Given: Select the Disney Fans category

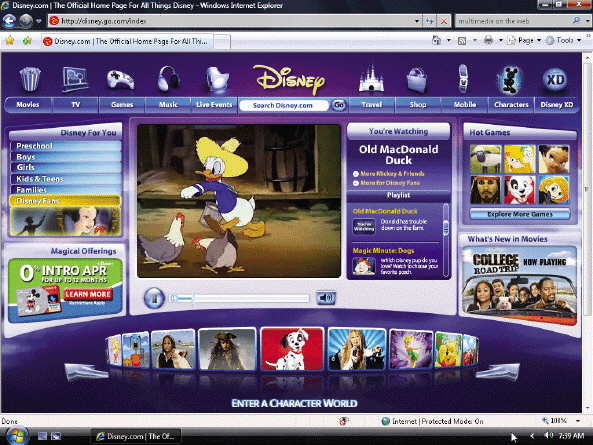Looking at the screenshot, I should click(x=65, y=201).
